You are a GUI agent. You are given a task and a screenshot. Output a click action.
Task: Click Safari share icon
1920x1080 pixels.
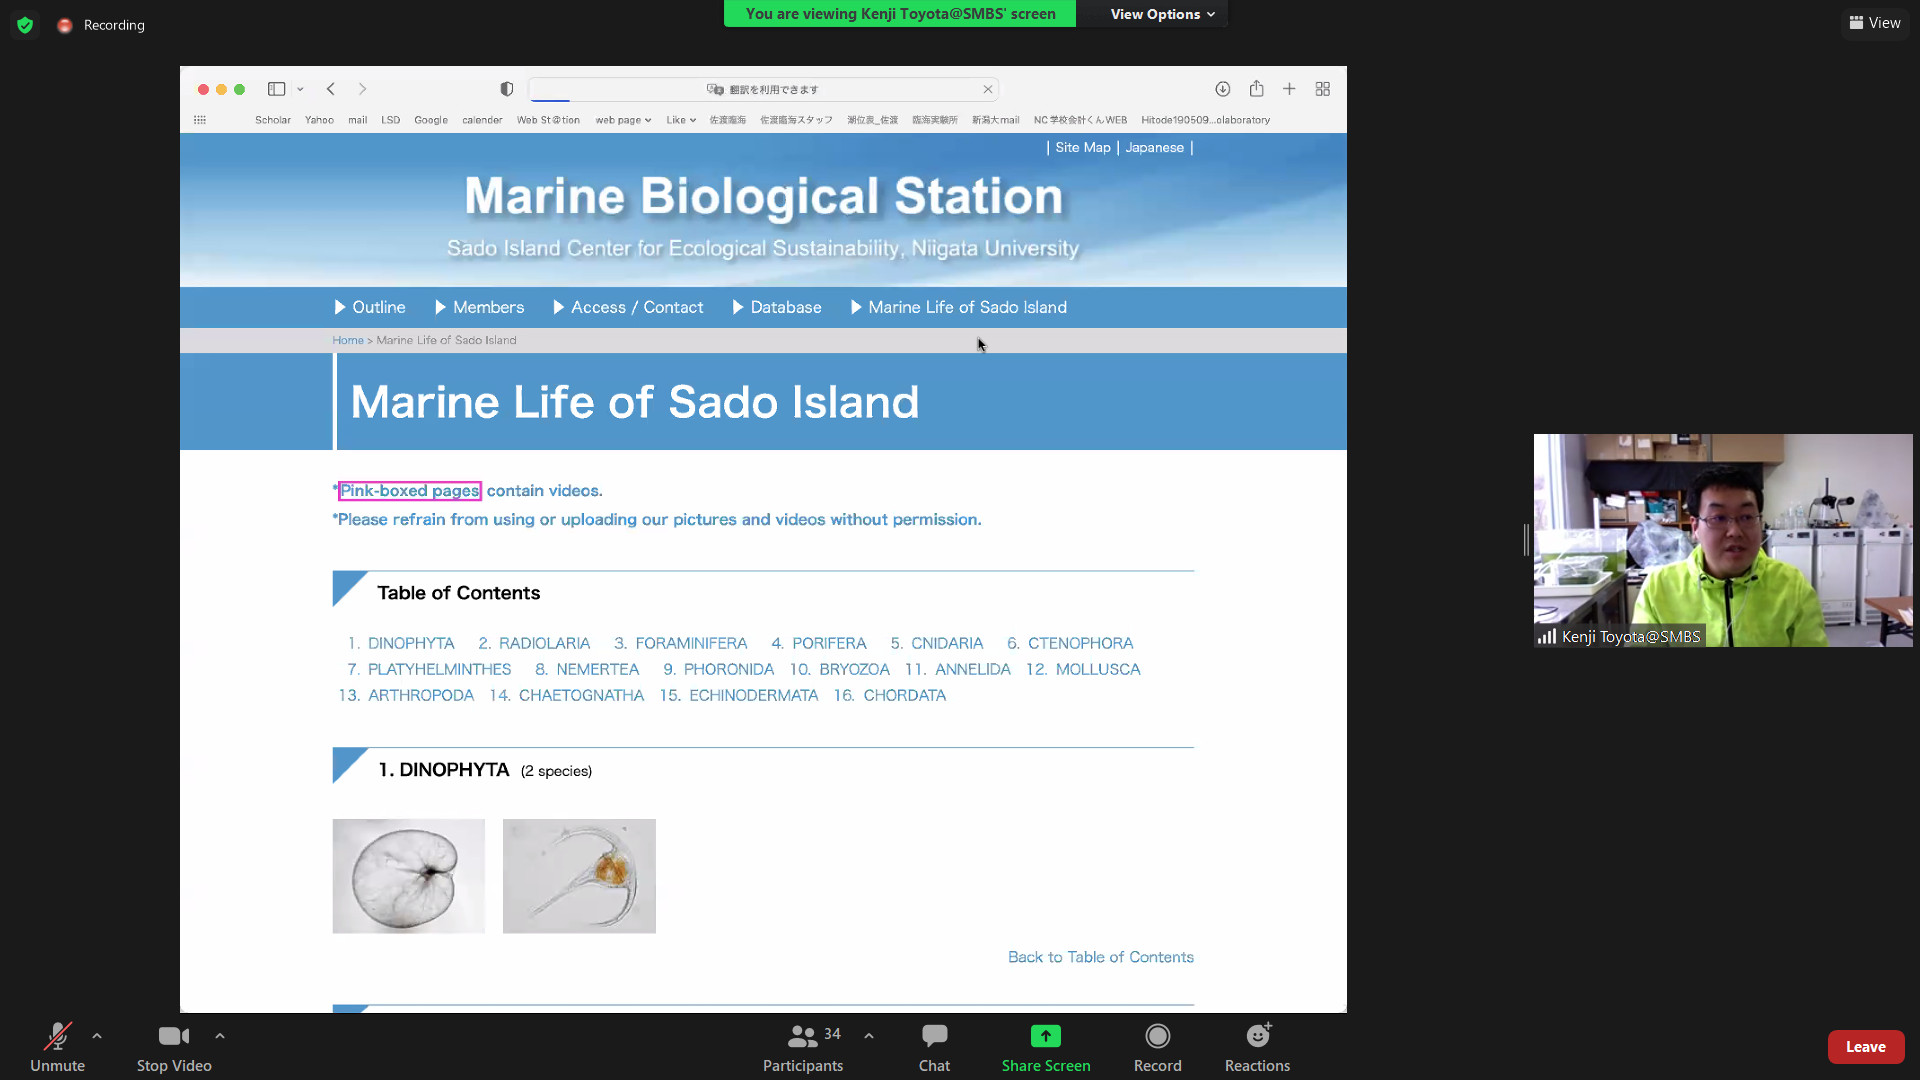(1256, 89)
